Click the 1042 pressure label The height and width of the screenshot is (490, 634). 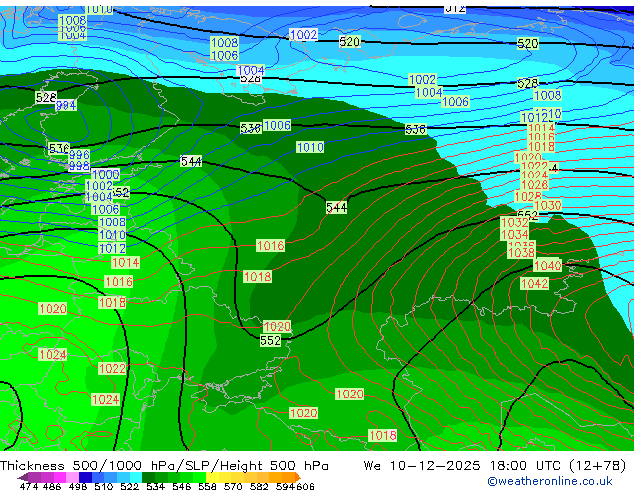535,283
